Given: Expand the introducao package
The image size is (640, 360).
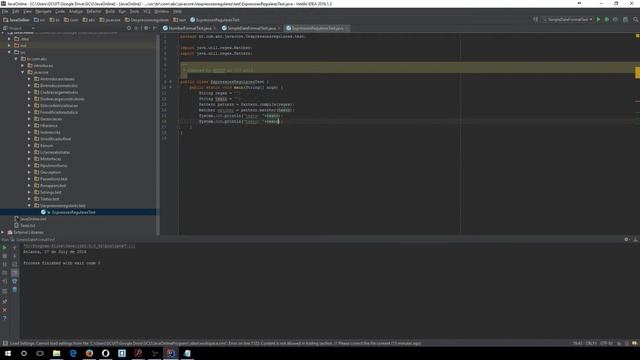Looking at the screenshot, I should point(22,65).
